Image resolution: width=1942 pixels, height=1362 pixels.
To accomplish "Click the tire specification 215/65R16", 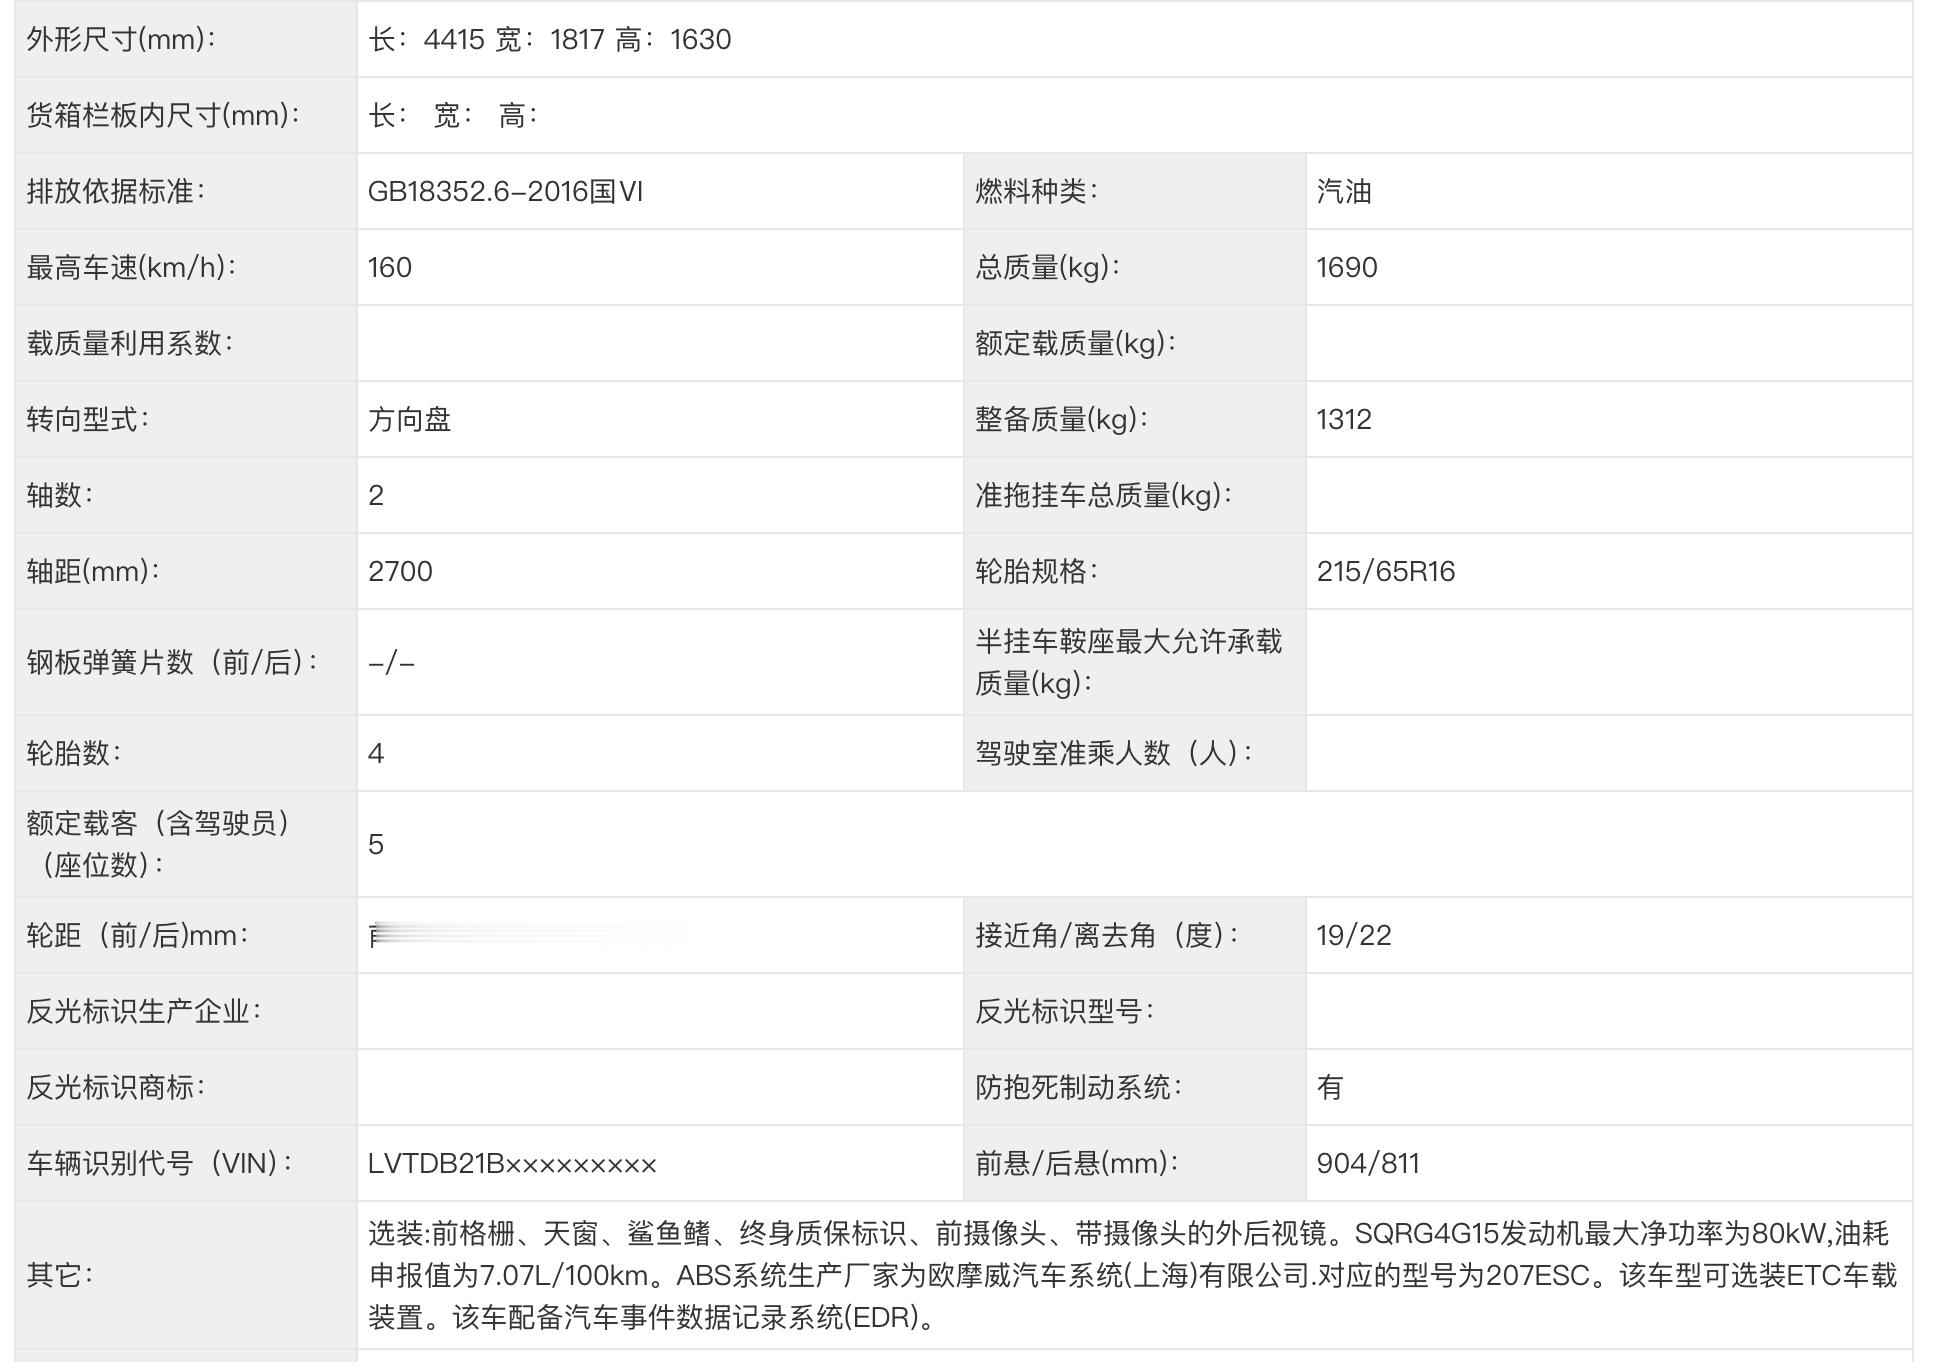I will tap(1385, 572).
